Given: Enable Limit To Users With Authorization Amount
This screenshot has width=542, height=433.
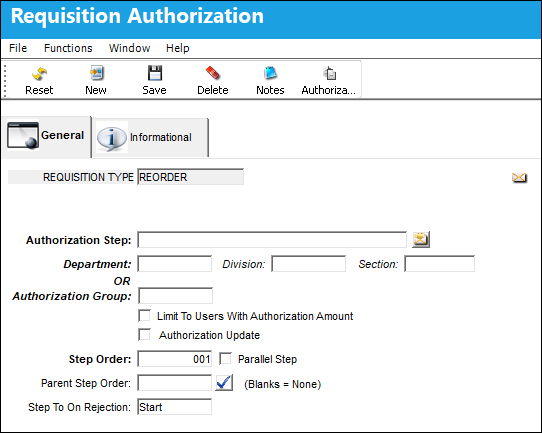Looking at the screenshot, I should click(144, 316).
